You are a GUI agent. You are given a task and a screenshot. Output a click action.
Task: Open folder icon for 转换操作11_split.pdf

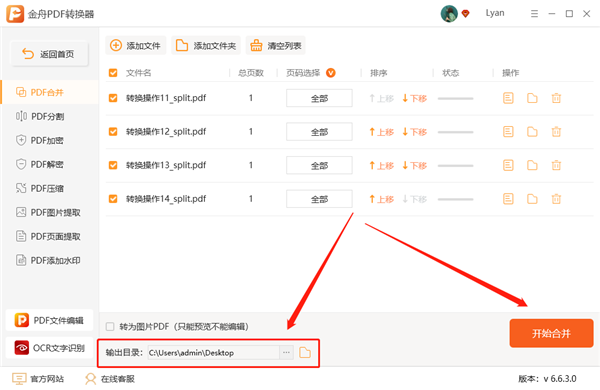point(532,98)
